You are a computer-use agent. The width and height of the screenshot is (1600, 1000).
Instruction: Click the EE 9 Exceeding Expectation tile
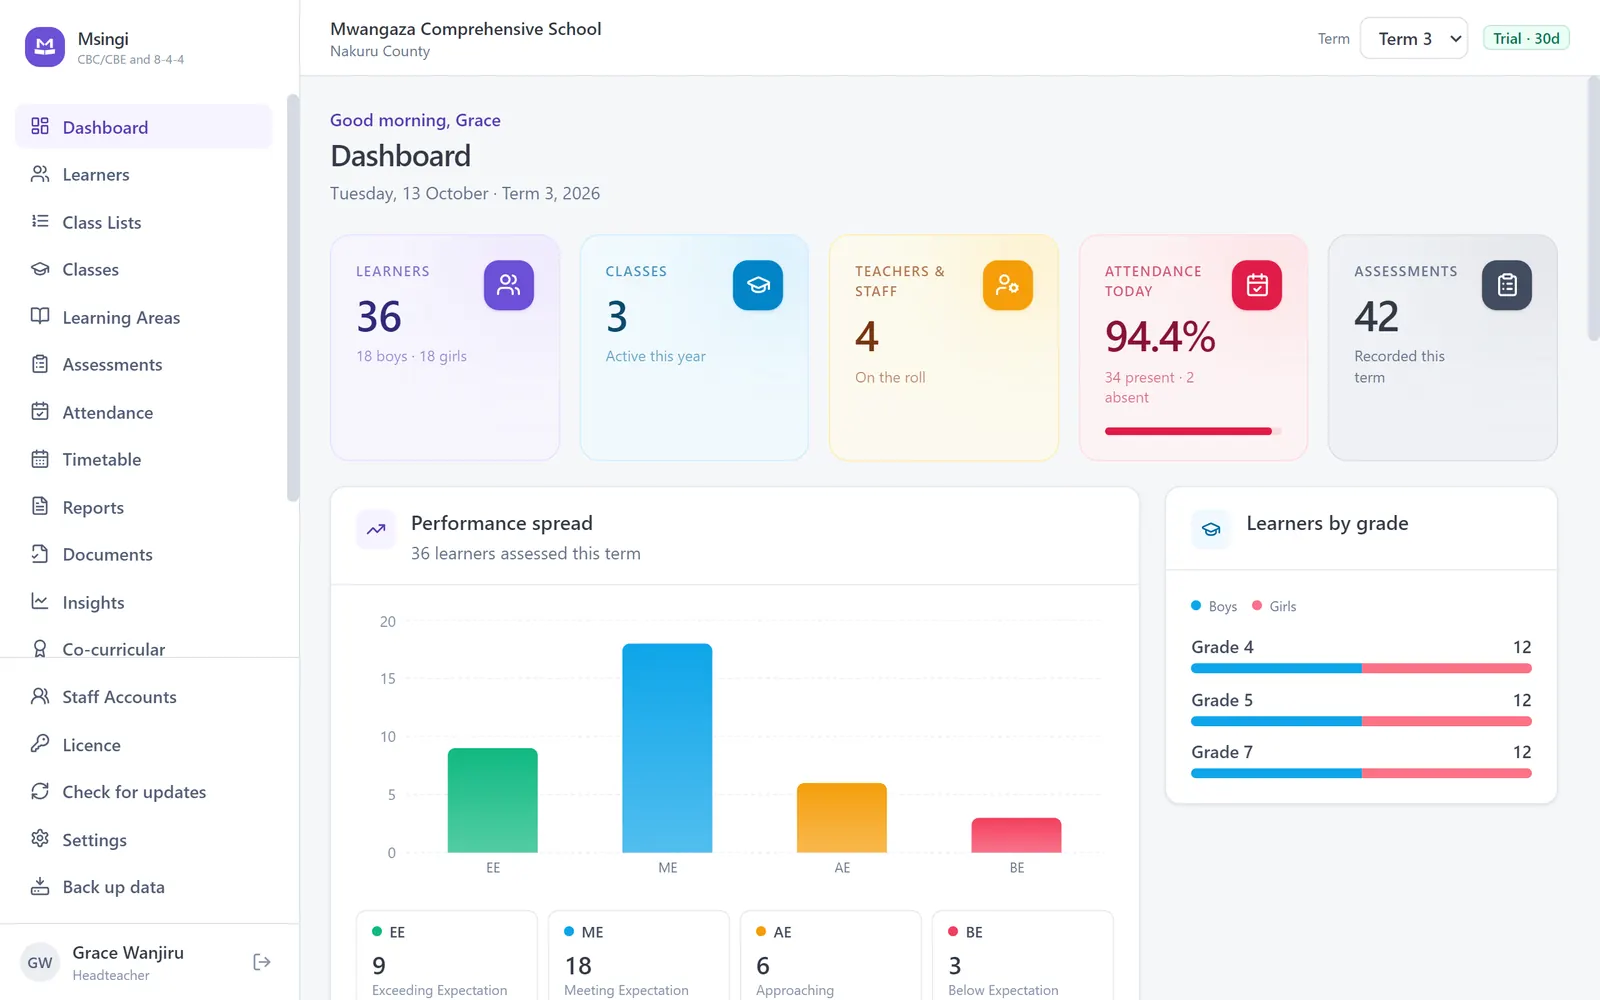tap(447, 955)
